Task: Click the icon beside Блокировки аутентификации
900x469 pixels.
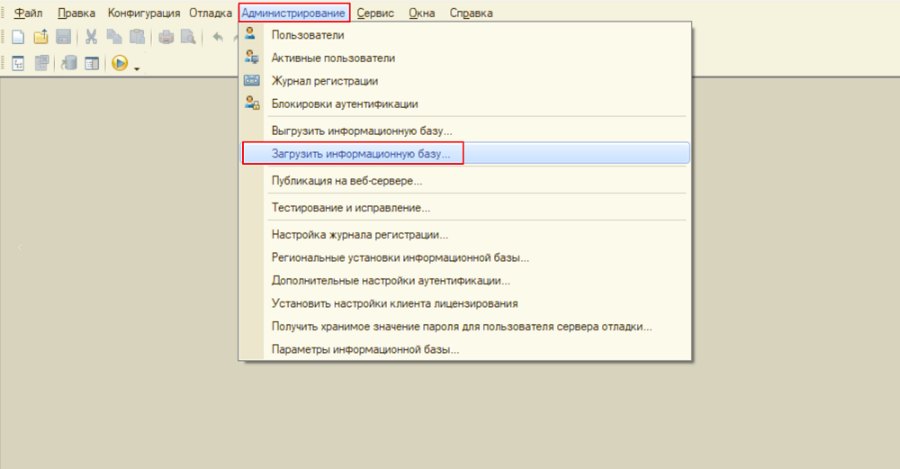Action: click(x=252, y=103)
